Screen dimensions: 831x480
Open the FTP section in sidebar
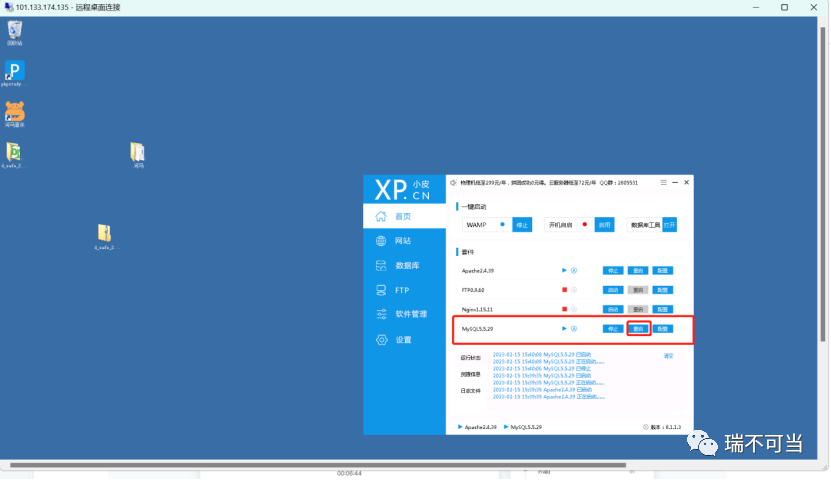point(404,290)
